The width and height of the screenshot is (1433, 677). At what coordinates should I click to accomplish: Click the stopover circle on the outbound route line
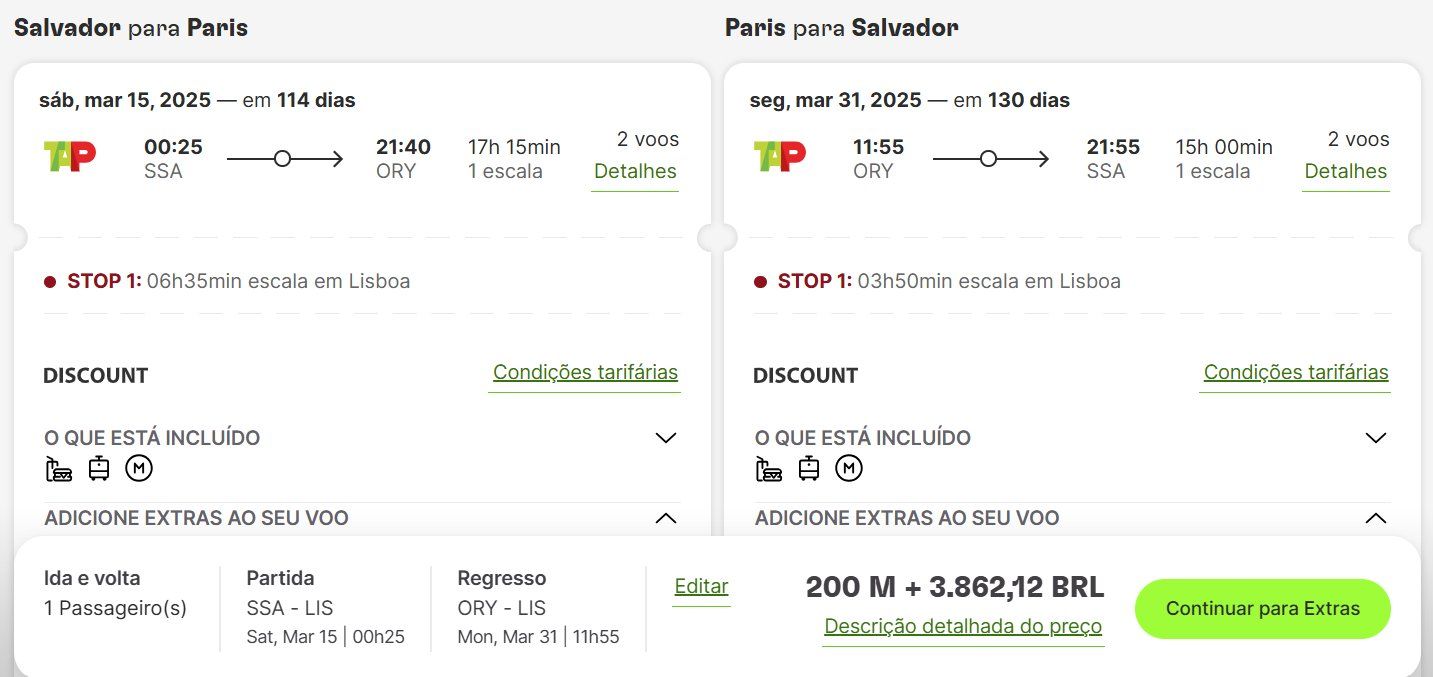coord(282,158)
